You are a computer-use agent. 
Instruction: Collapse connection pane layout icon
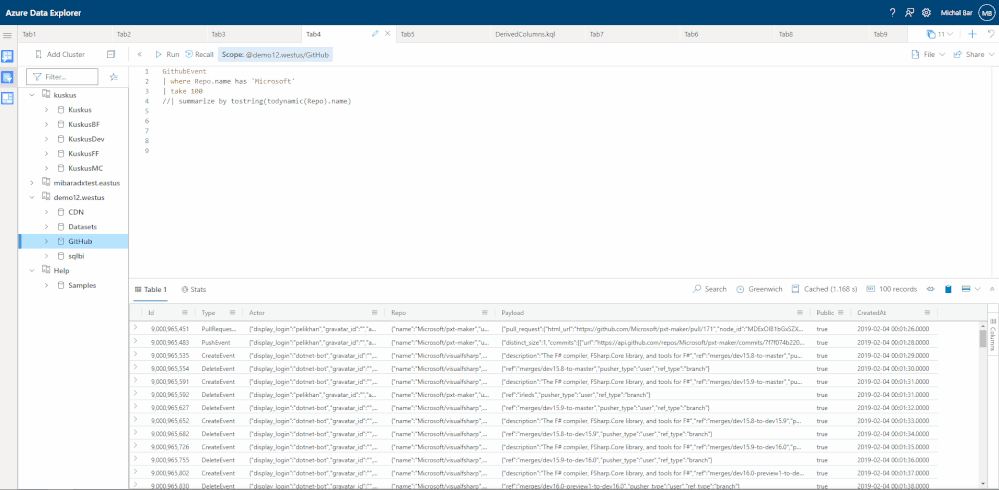111,55
